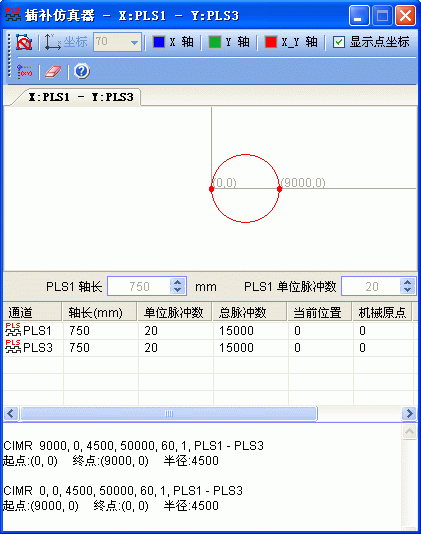Click the table horizontal scrollbar left arrow
421x534 pixels.
click(11, 413)
